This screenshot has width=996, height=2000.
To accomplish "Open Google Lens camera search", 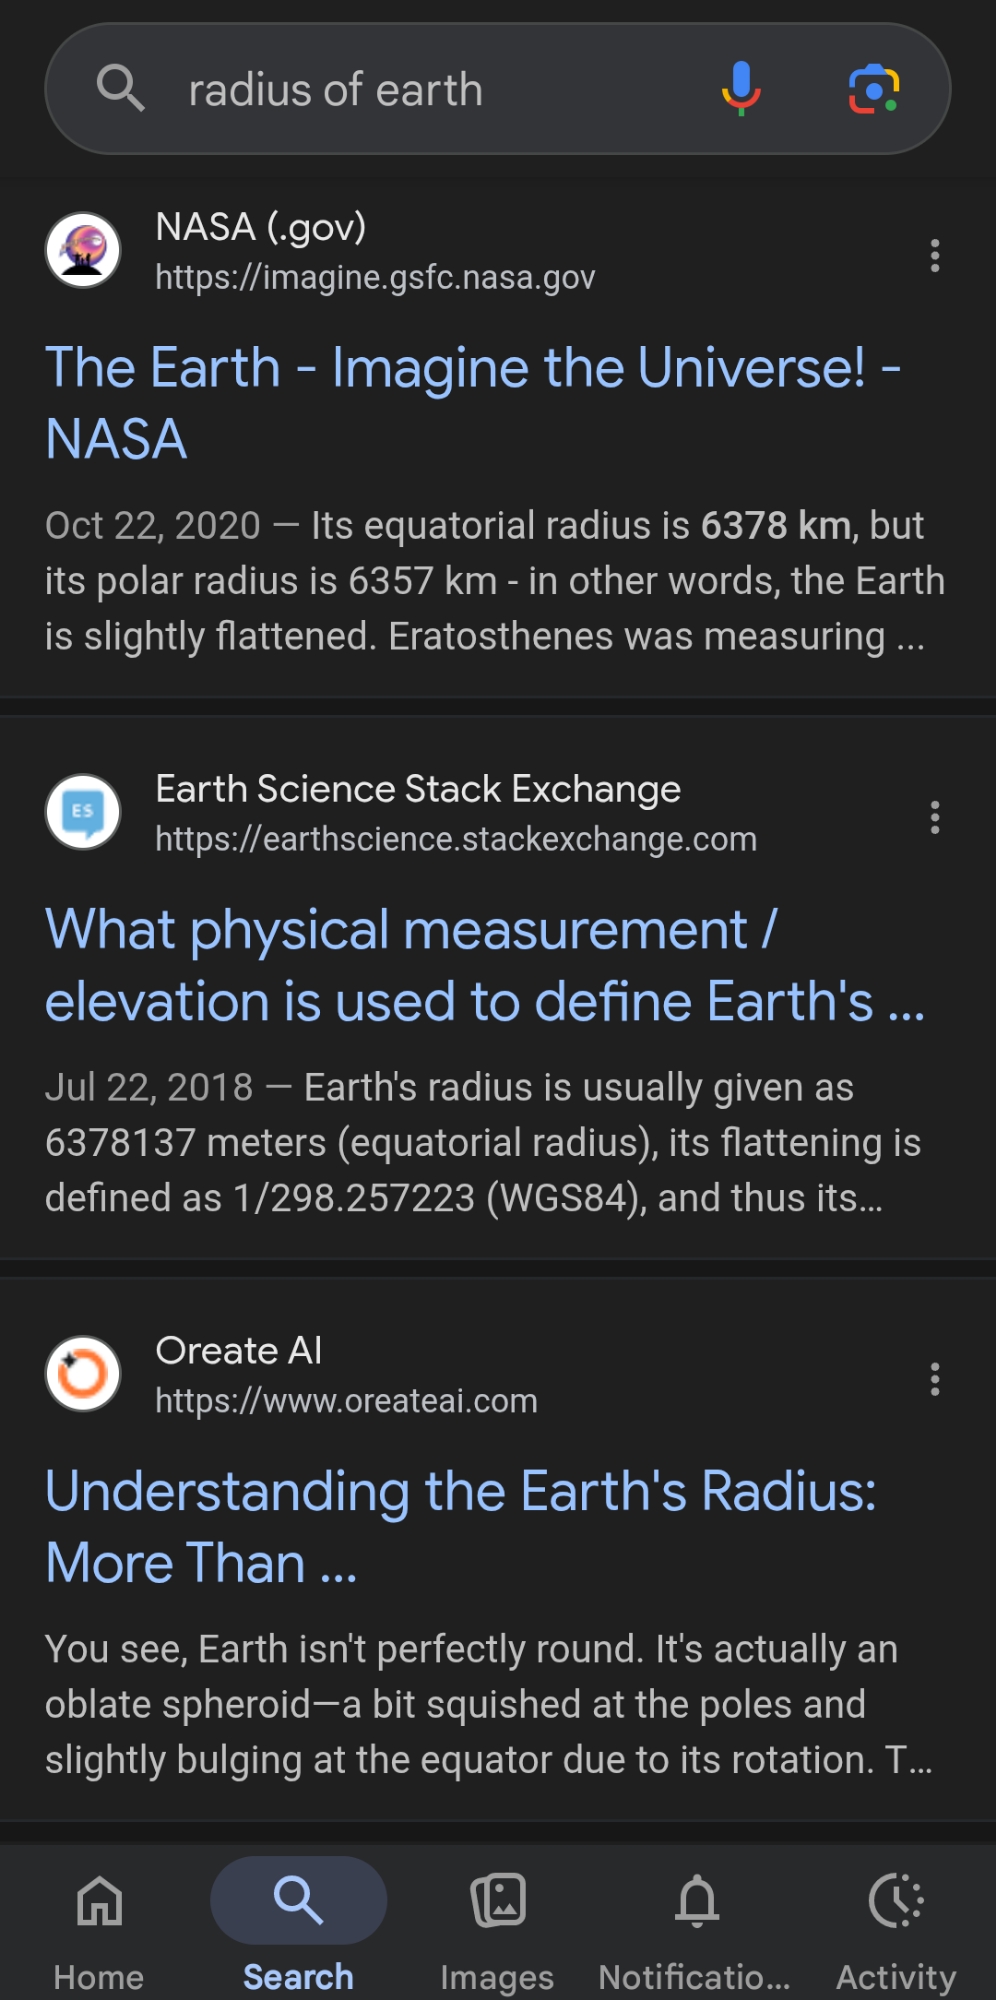I will click(x=873, y=89).
